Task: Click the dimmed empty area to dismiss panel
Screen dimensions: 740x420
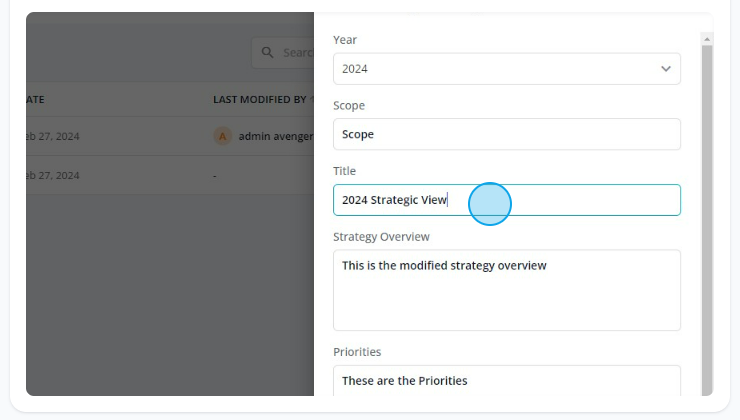Action: click(170, 295)
